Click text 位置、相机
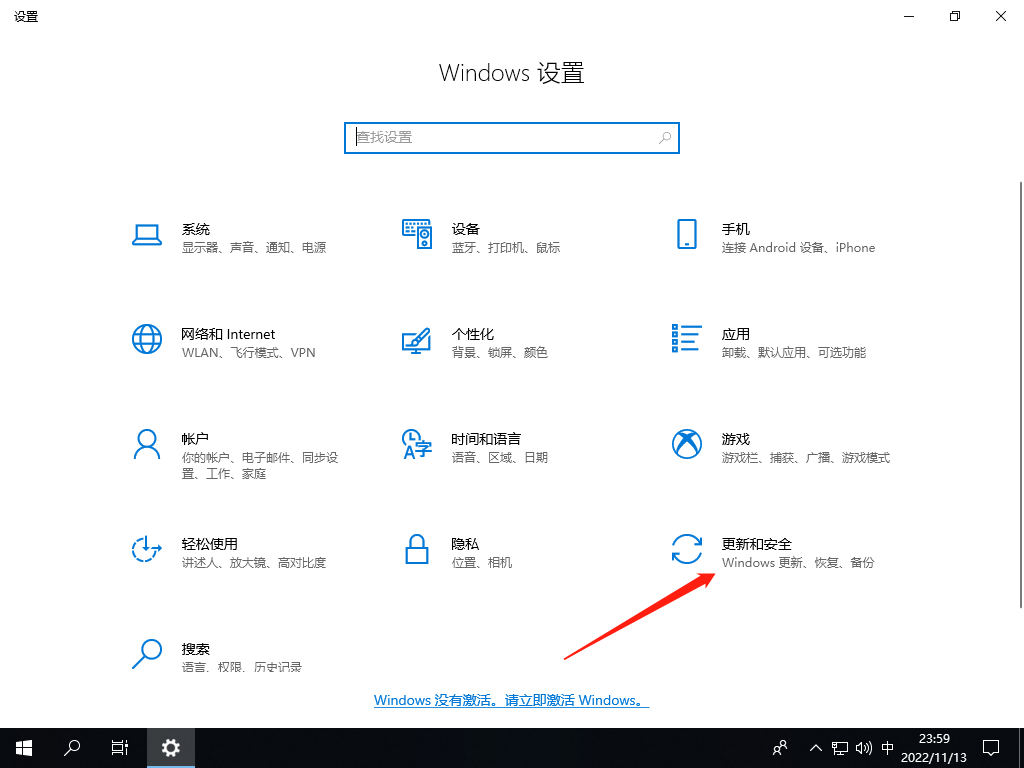Viewport: 1024px width, 768px height. click(482, 562)
